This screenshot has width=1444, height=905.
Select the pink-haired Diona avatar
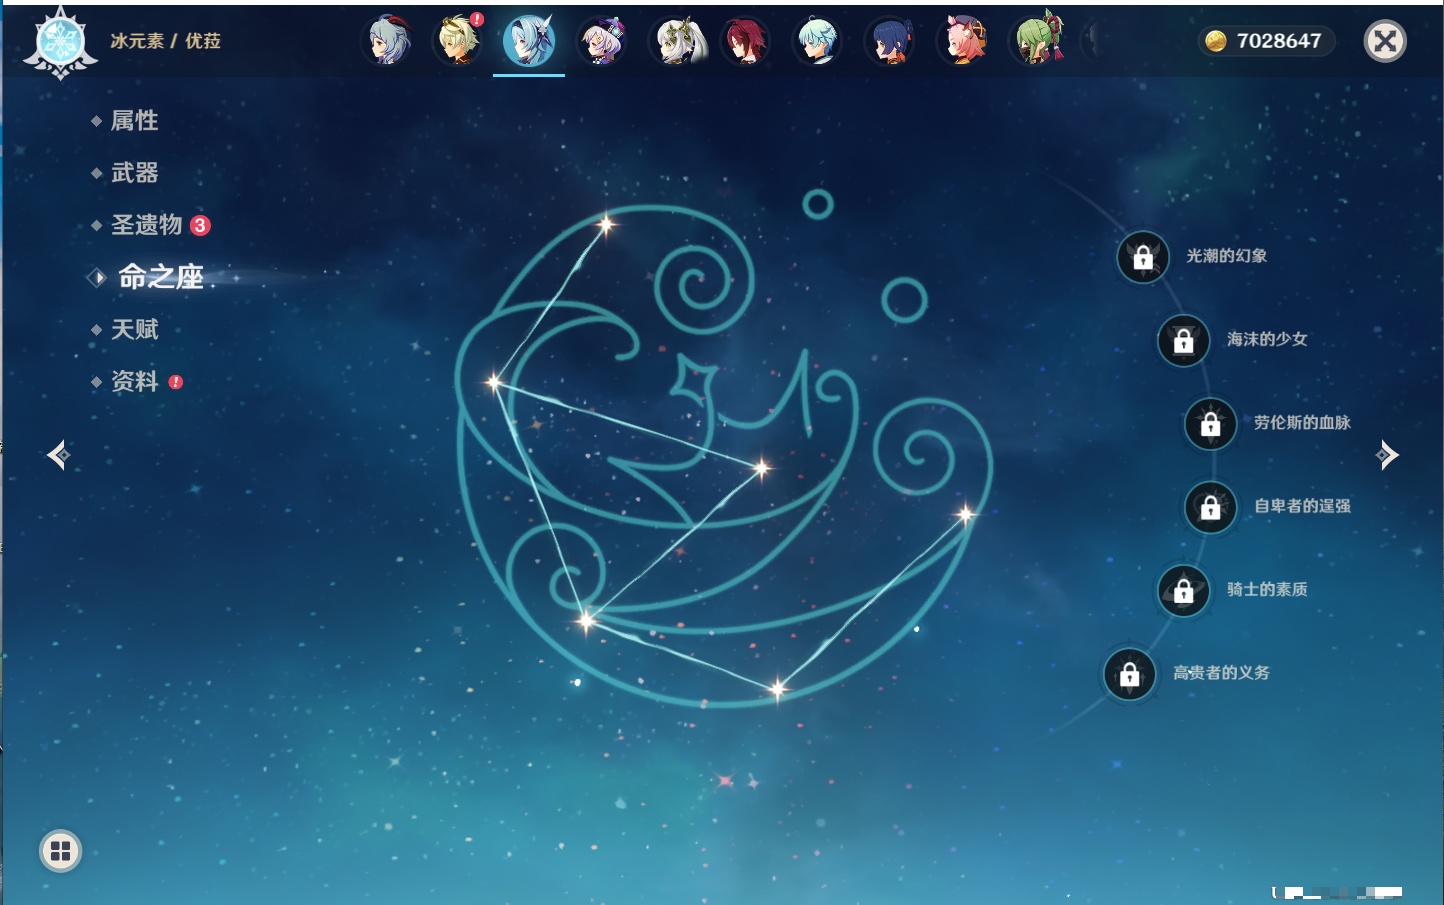click(x=963, y=41)
